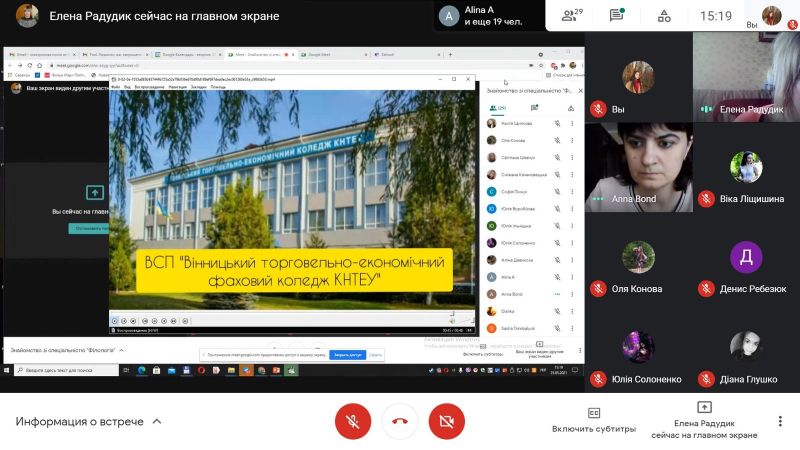Click the play button in the video player

click(x=115, y=321)
